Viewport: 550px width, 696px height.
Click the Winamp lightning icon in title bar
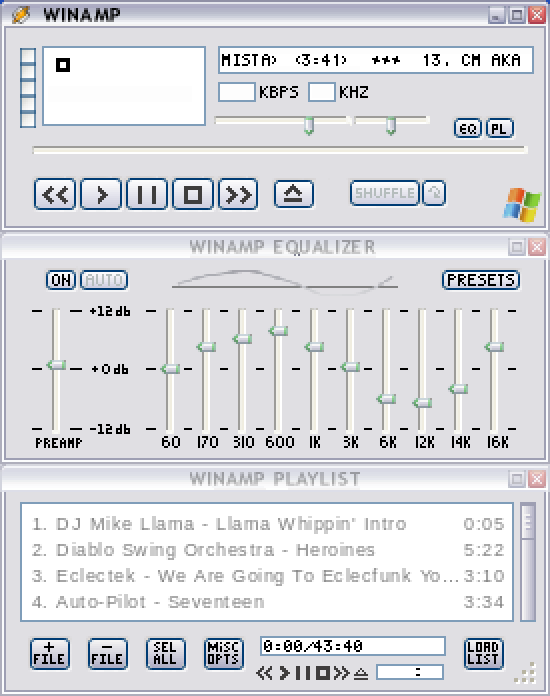click(20, 15)
